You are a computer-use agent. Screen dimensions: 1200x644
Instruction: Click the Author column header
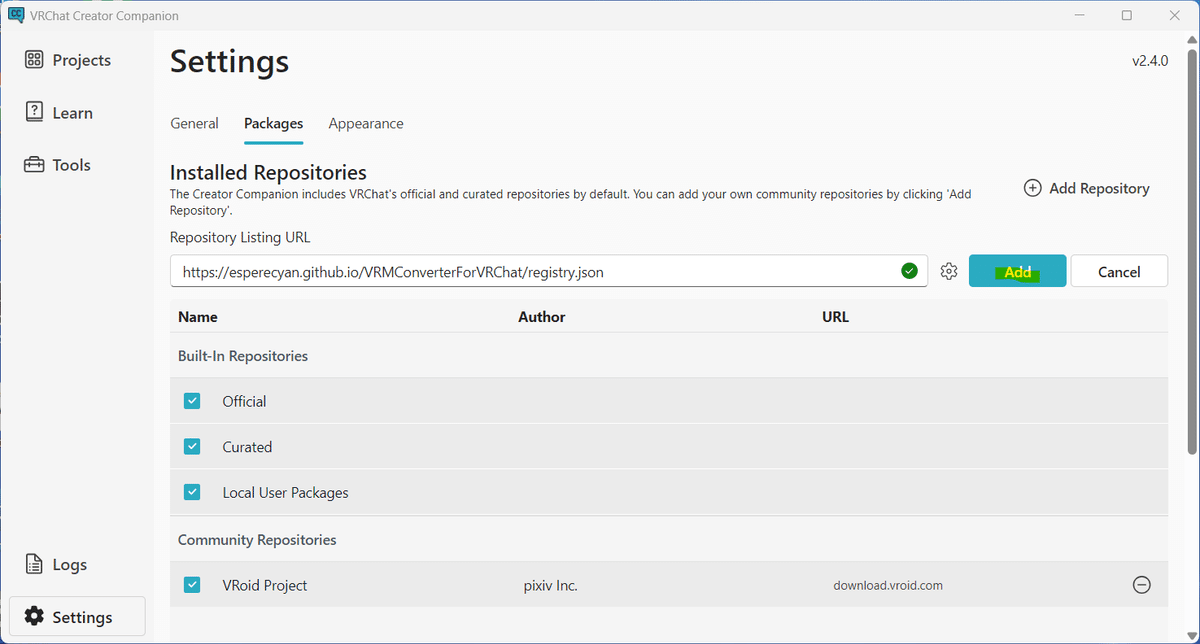pyautogui.click(x=542, y=317)
